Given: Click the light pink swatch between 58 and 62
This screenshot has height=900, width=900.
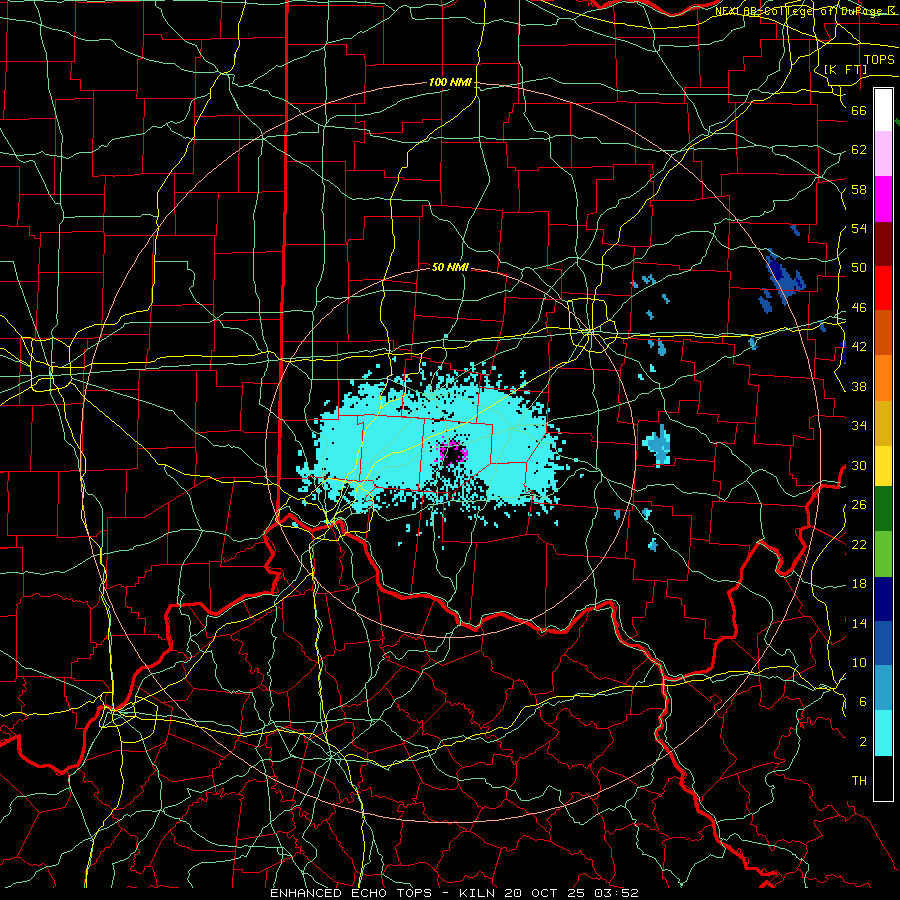Looking at the screenshot, I should [883, 154].
